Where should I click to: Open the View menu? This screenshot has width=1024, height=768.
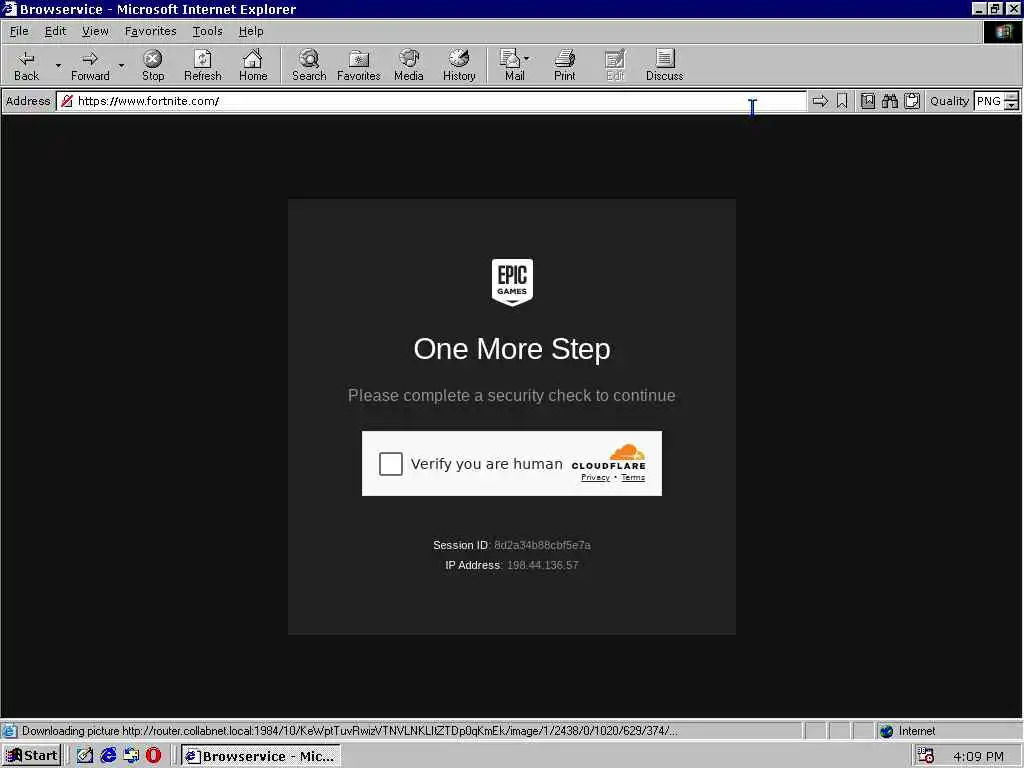click(95, 31)
